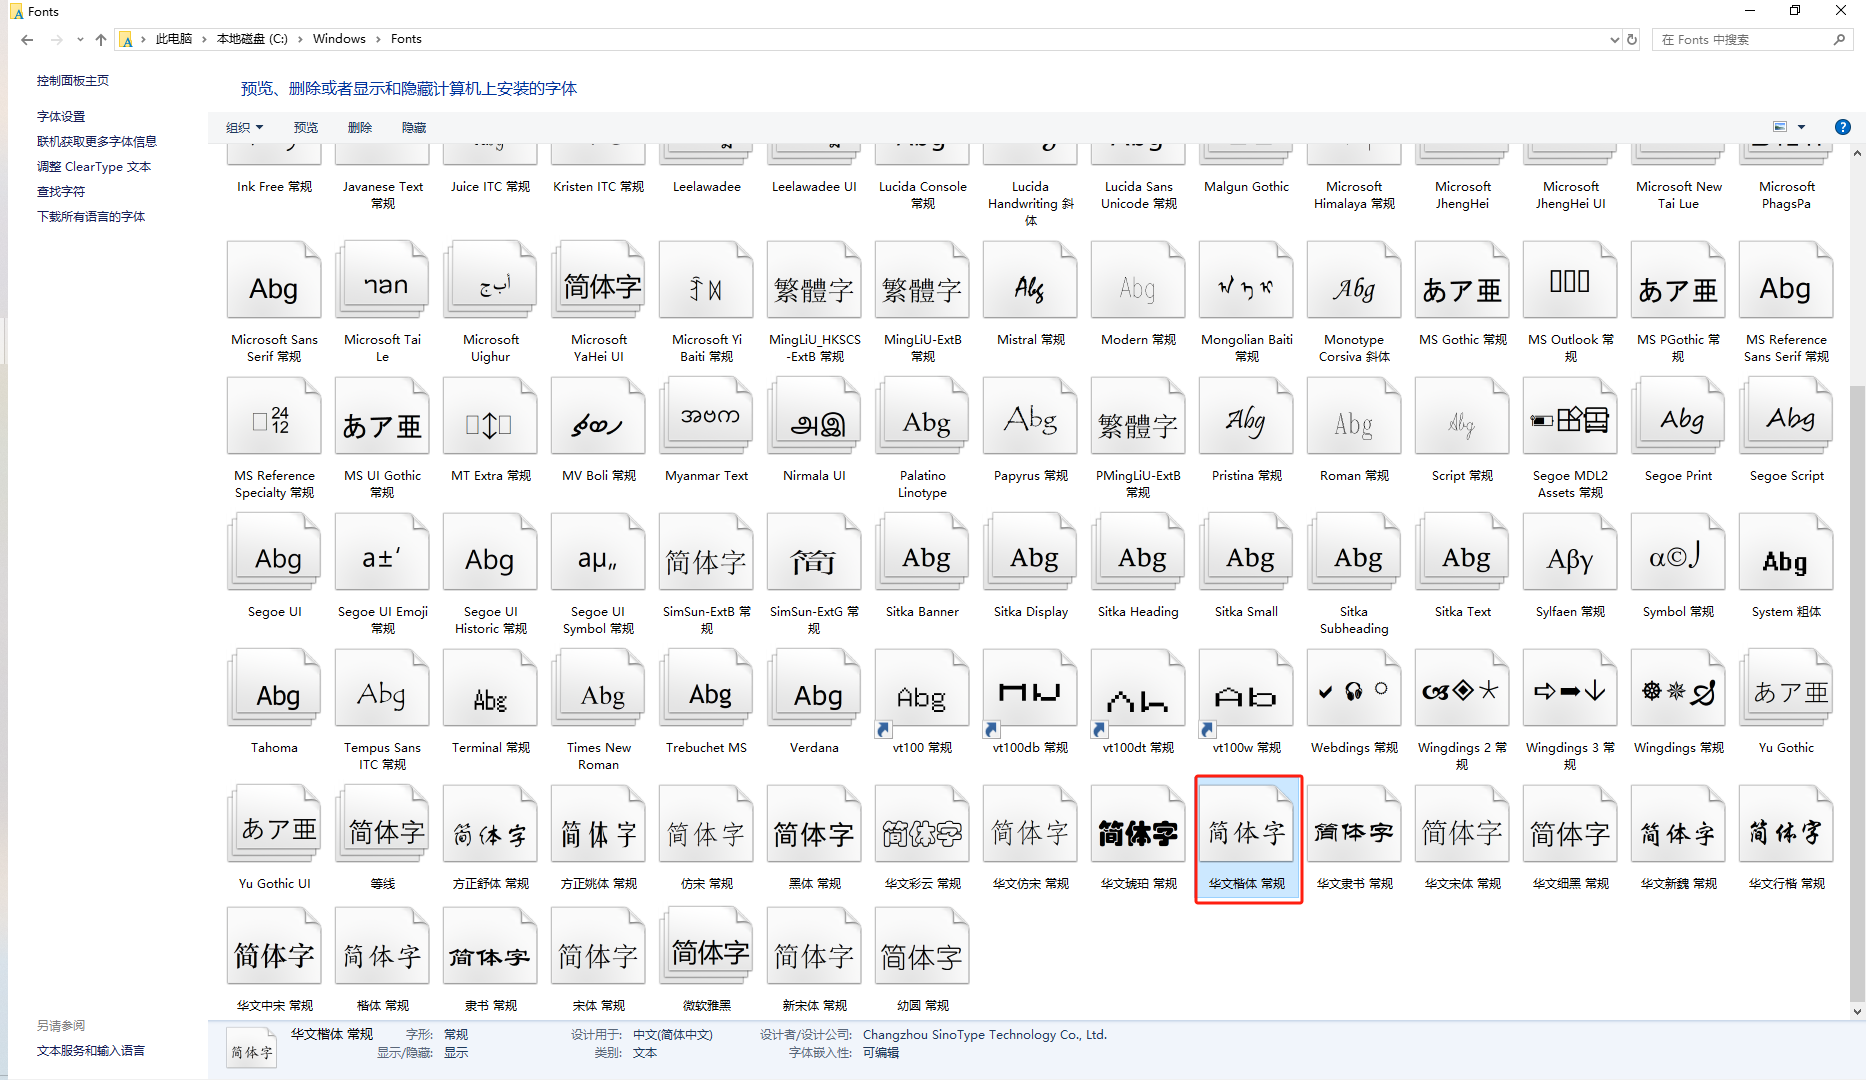The height and width of the screenshot is (1080, 1866).
Task: Open 查找字符 sidebar link
Action: click(61, 192)
